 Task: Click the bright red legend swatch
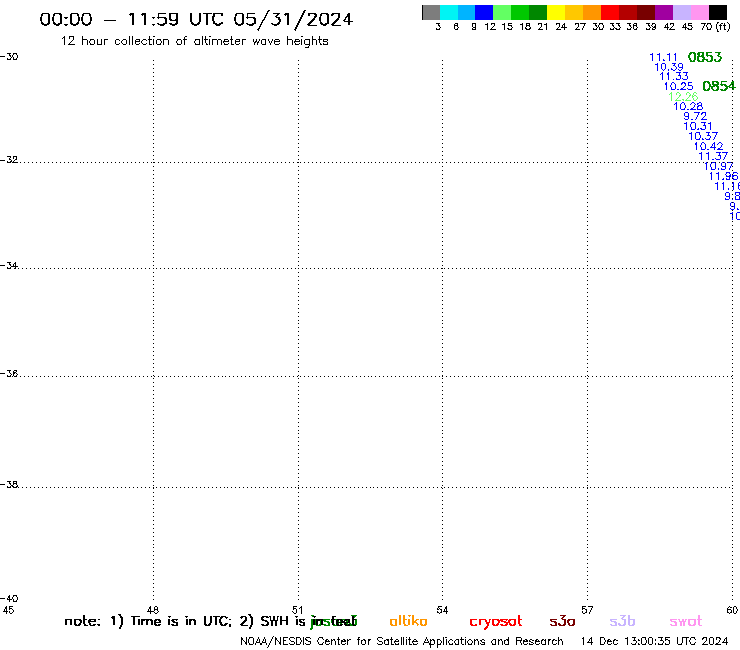click(x=610, y=12)
